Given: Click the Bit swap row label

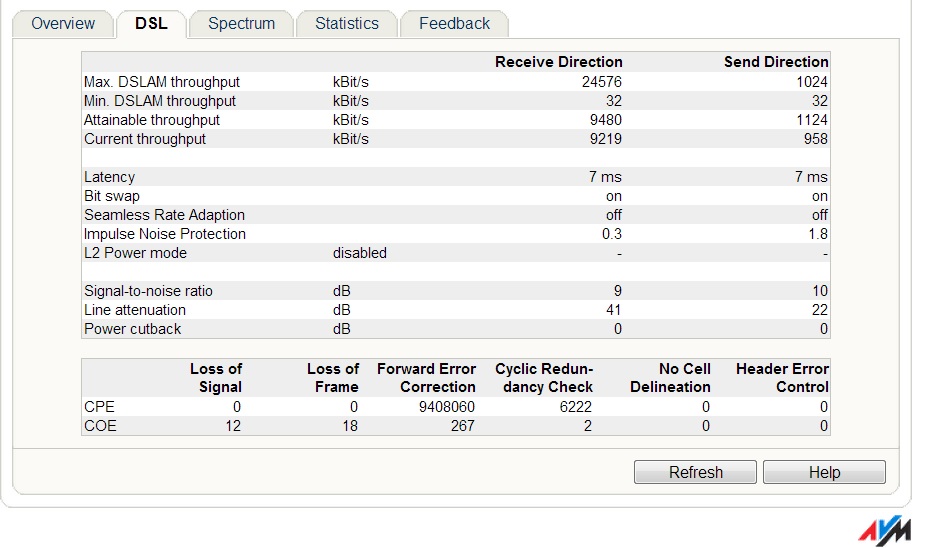Looking at the screenshot, I should 112,196.
